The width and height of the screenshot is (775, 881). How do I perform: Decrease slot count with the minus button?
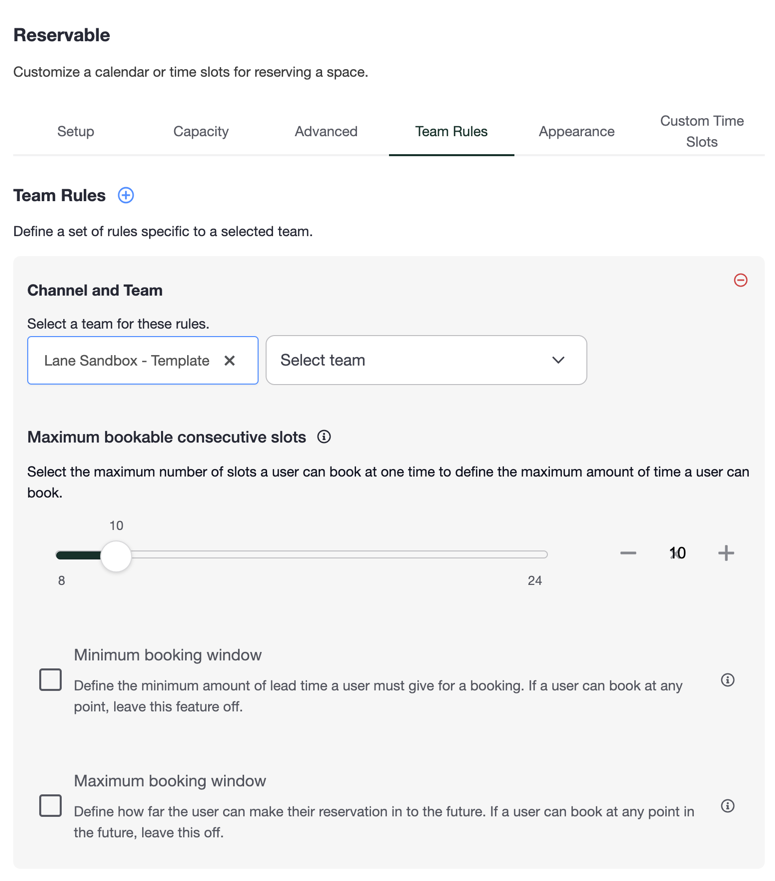tap(628, 553)
